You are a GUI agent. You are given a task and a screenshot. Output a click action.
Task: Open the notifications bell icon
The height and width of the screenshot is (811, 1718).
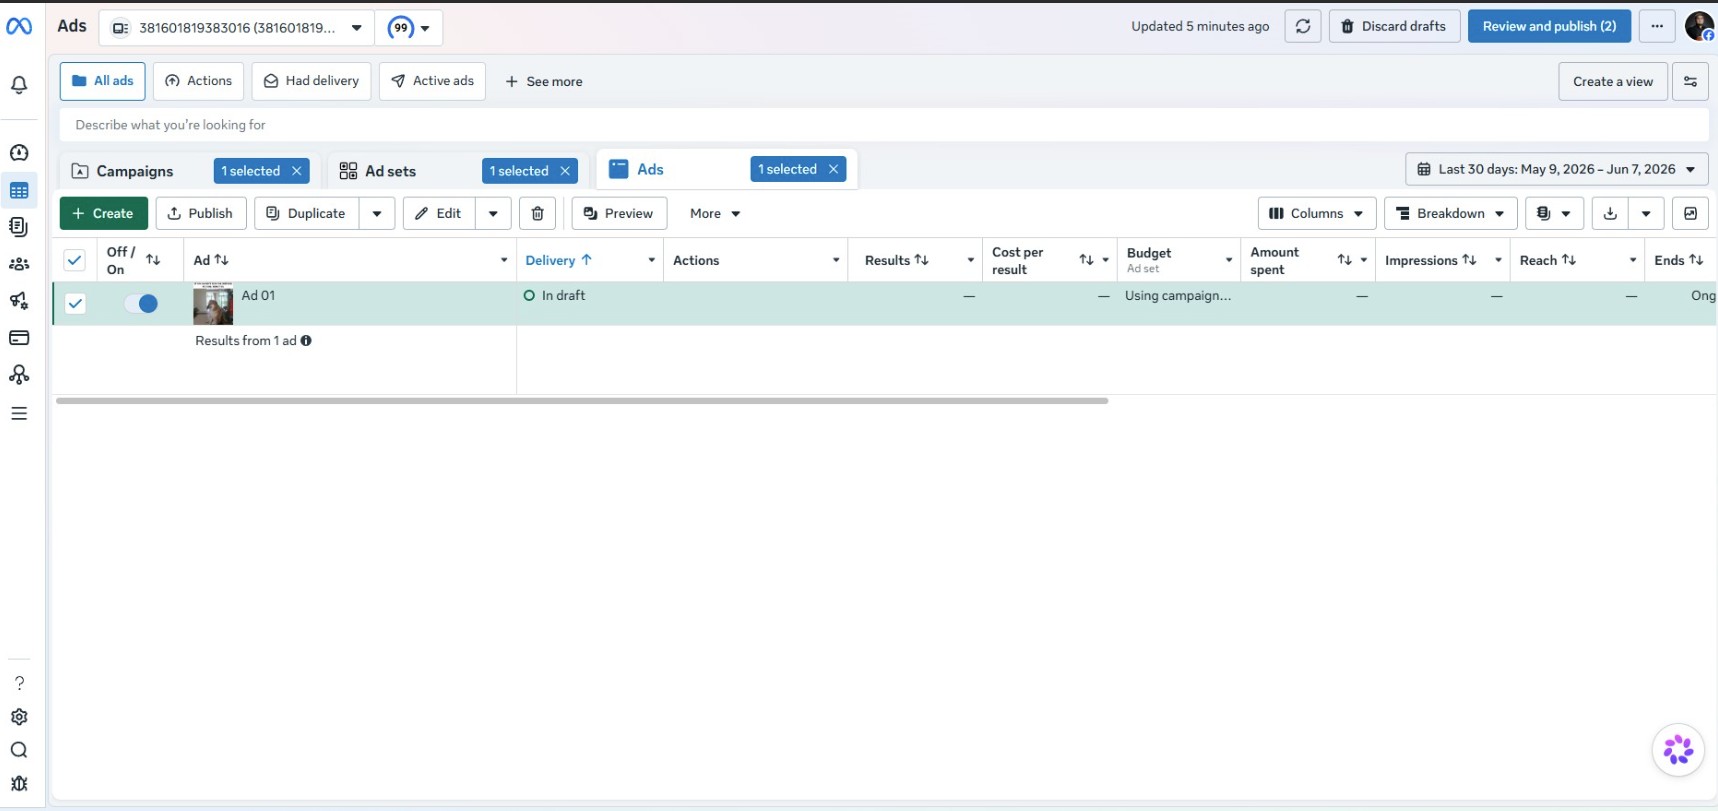coord(19,85)
